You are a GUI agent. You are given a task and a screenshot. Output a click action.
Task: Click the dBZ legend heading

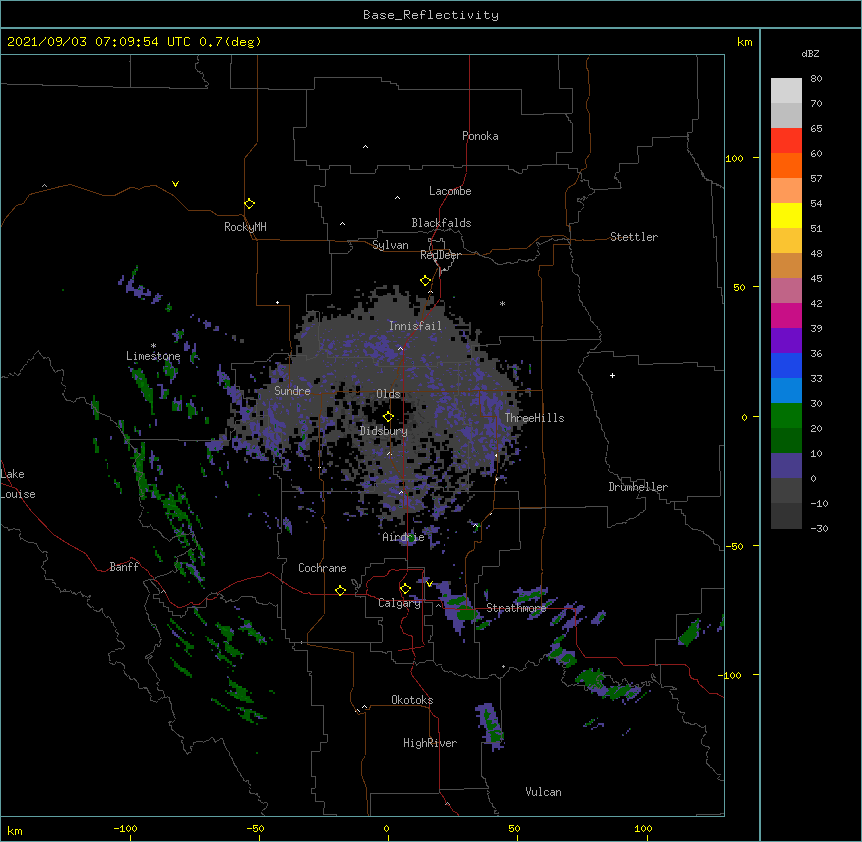click(810, 53)
